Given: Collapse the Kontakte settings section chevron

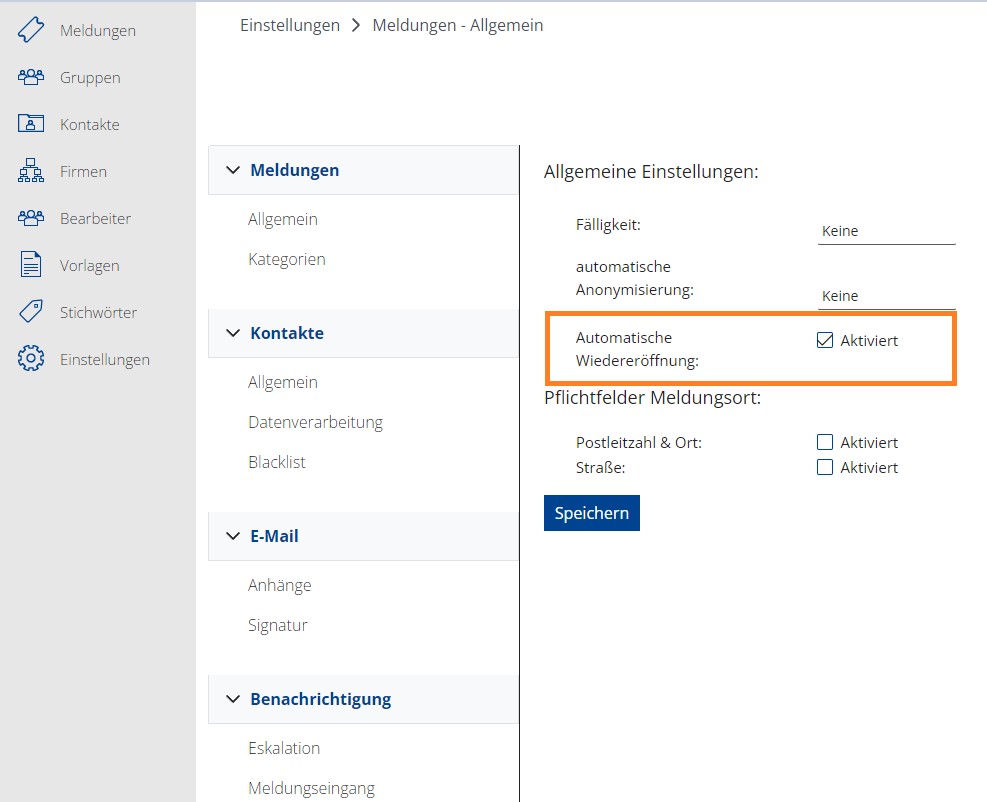Looking at the screenshot, I should [233, 333].
